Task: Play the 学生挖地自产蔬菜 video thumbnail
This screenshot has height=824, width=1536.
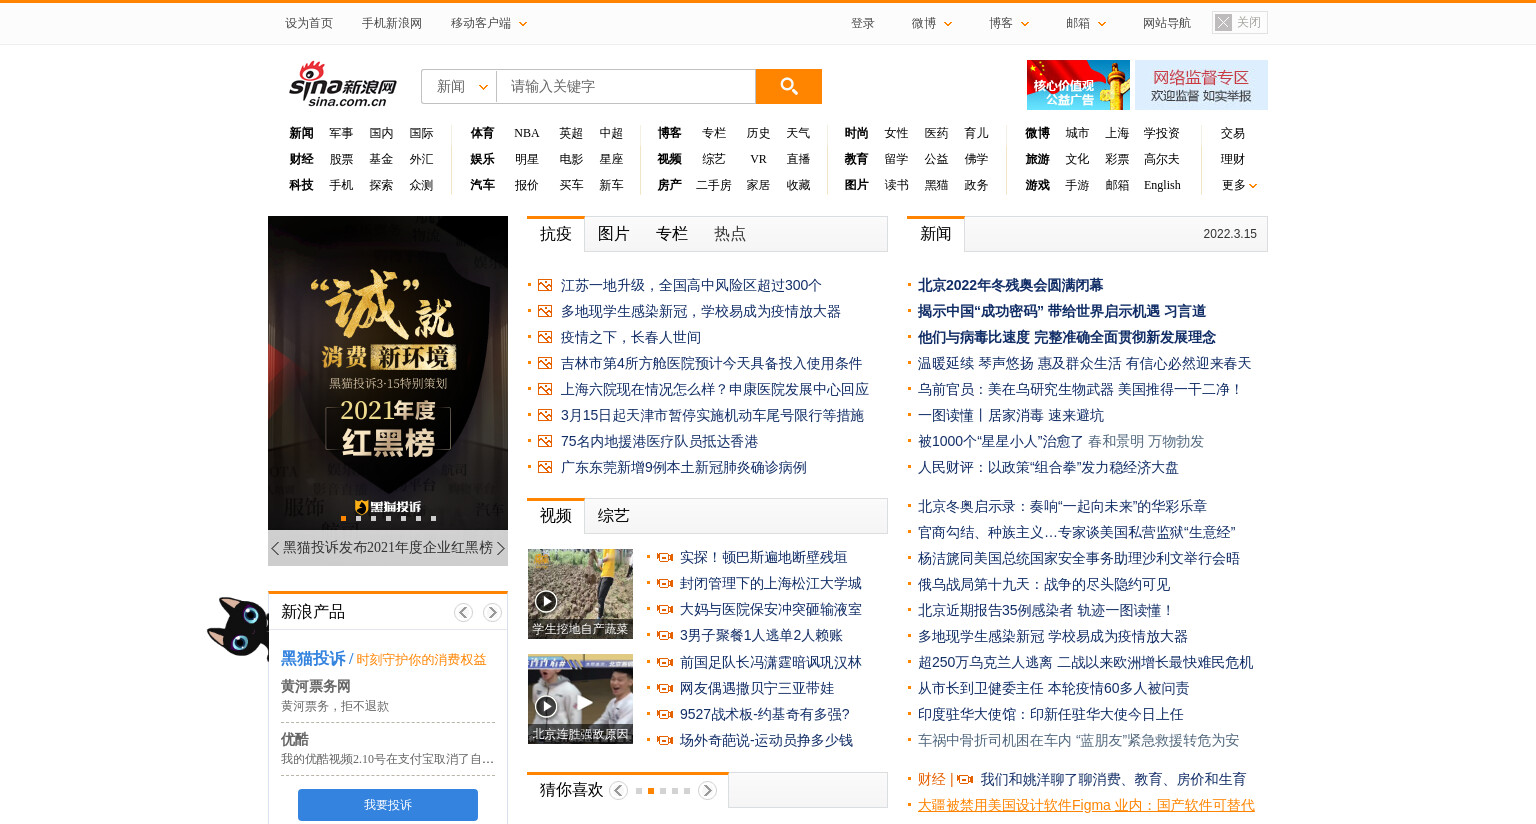Action: (x=580, y=594)
